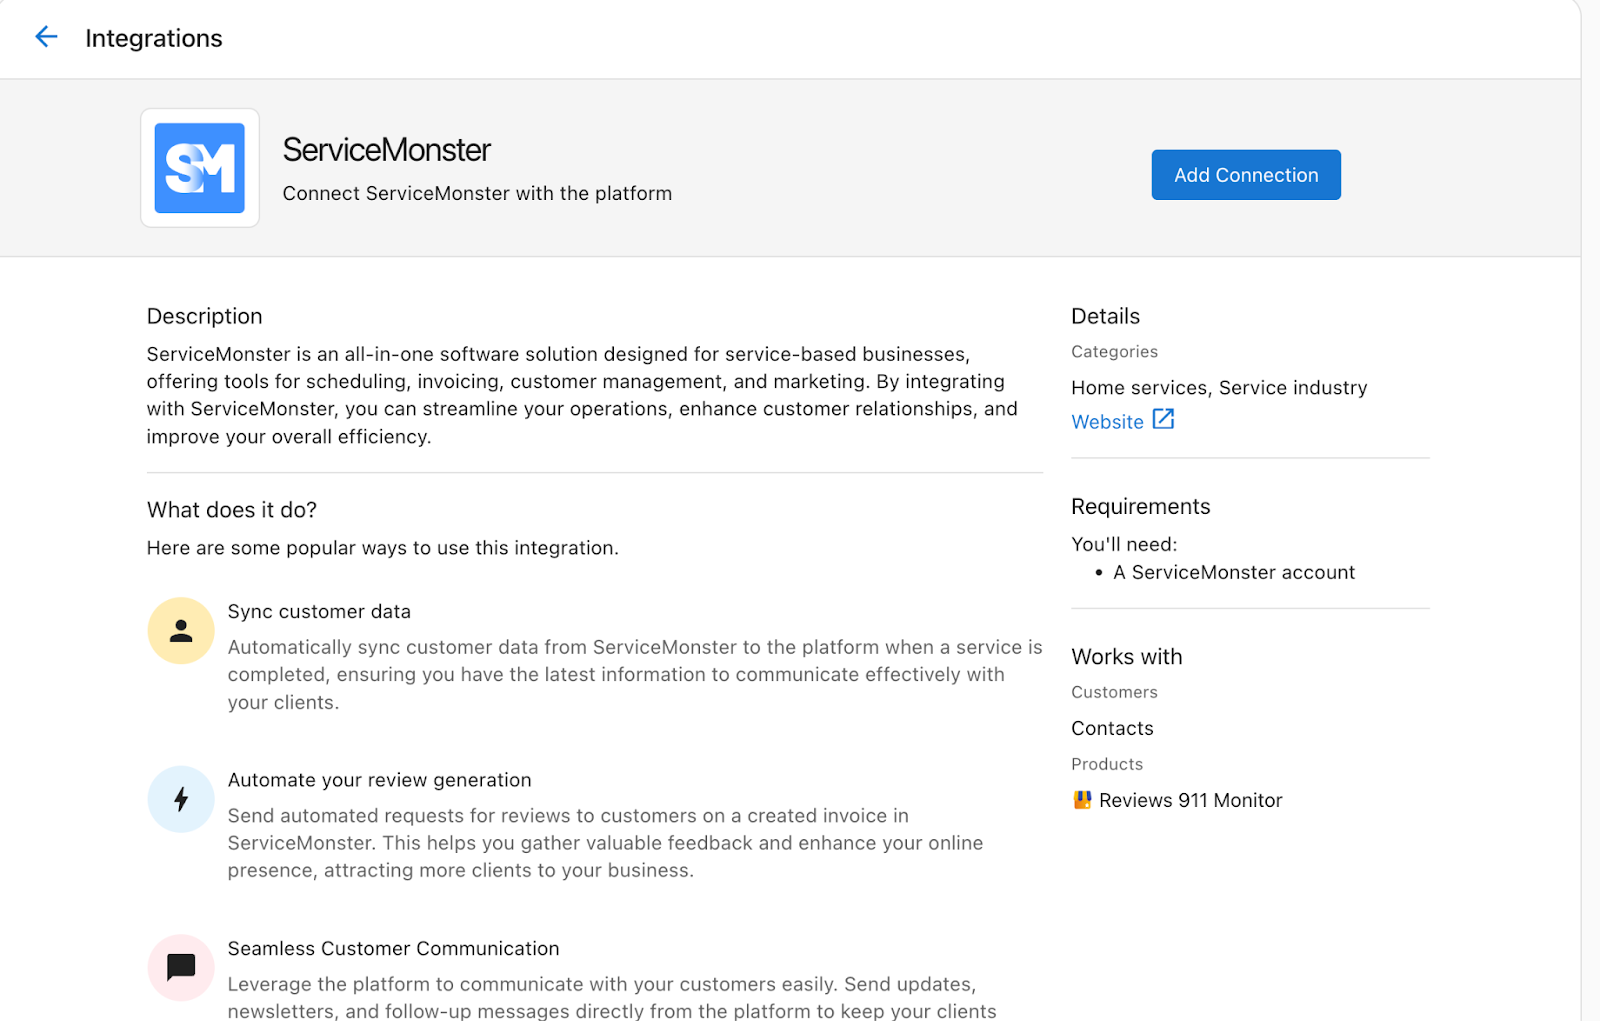Click the person icon for Sync customer data
Viewport: 1600px width, 1021px height.
pos(181,631)
